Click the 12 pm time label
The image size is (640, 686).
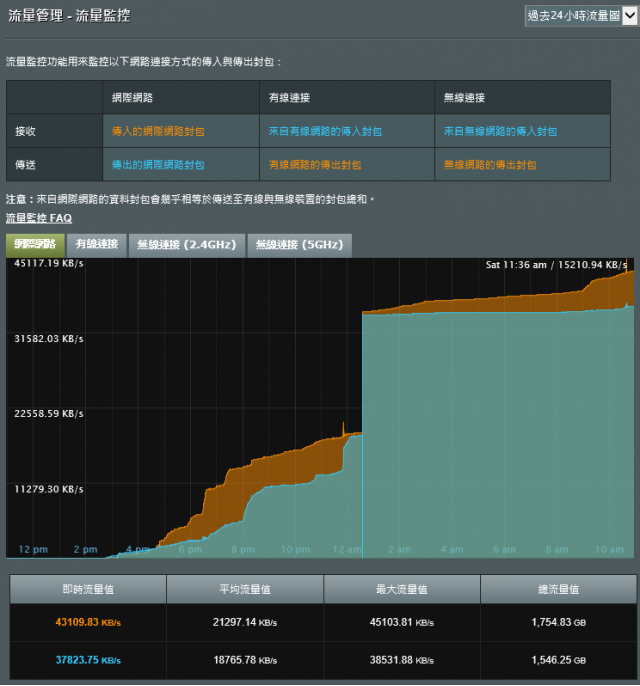[33, 550]
